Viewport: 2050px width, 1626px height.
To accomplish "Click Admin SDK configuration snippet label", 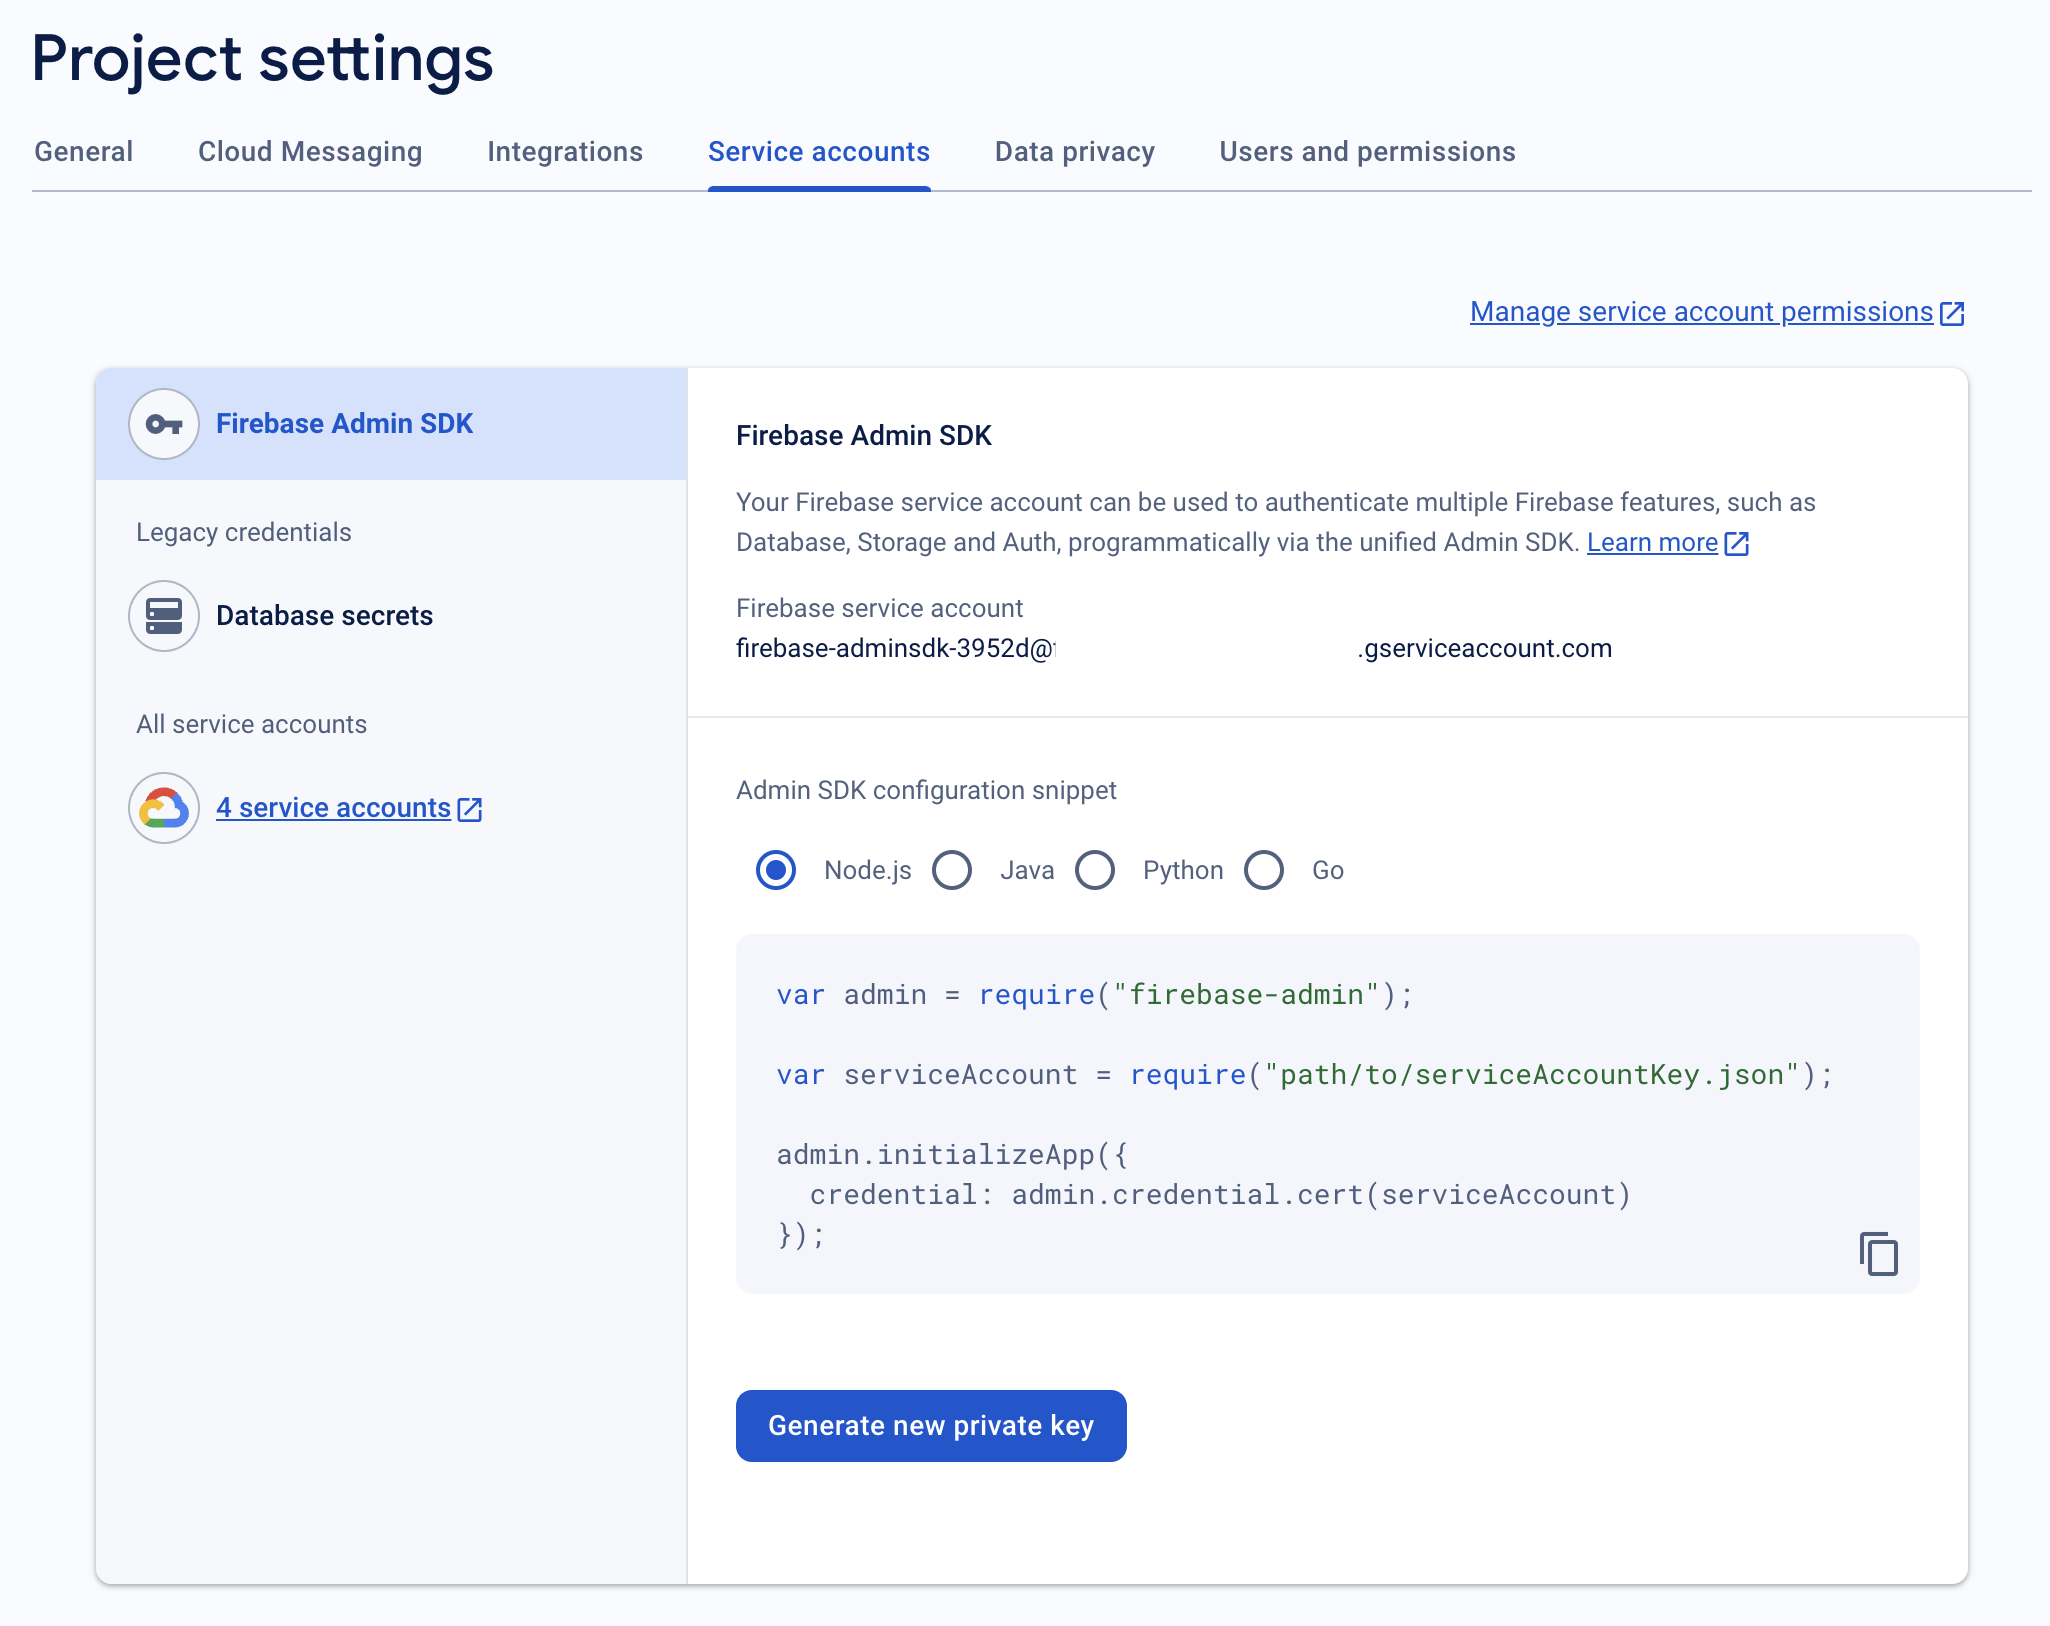I will point(926,790).
